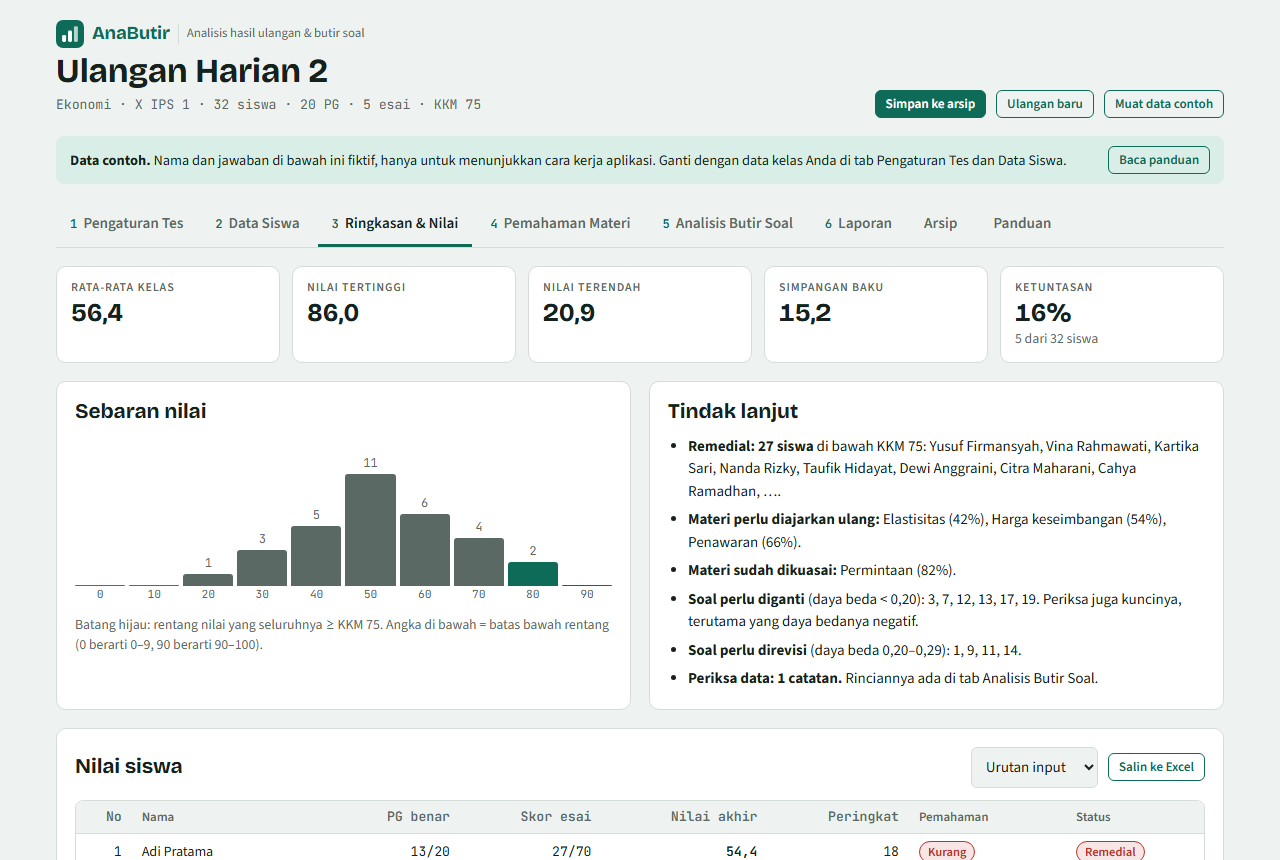The image size is (1280, 860).
Task: Click the Sebaran nilai heading
Action: [141, 411]
